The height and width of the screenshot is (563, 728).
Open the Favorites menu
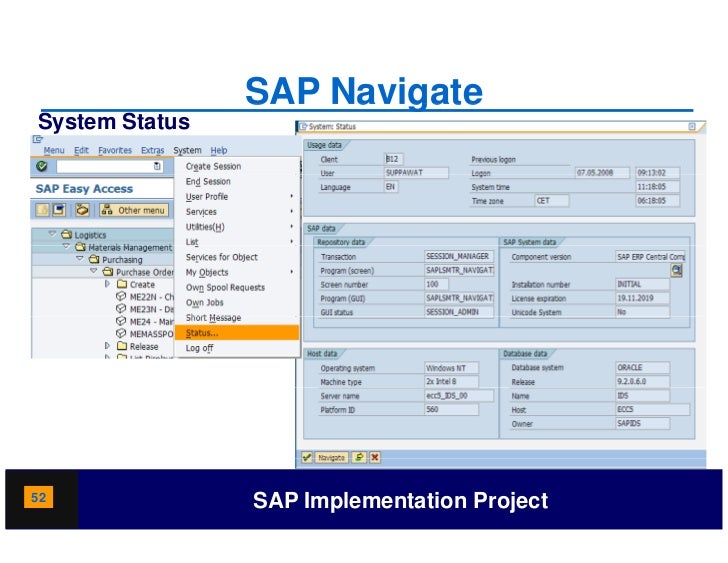115,150
